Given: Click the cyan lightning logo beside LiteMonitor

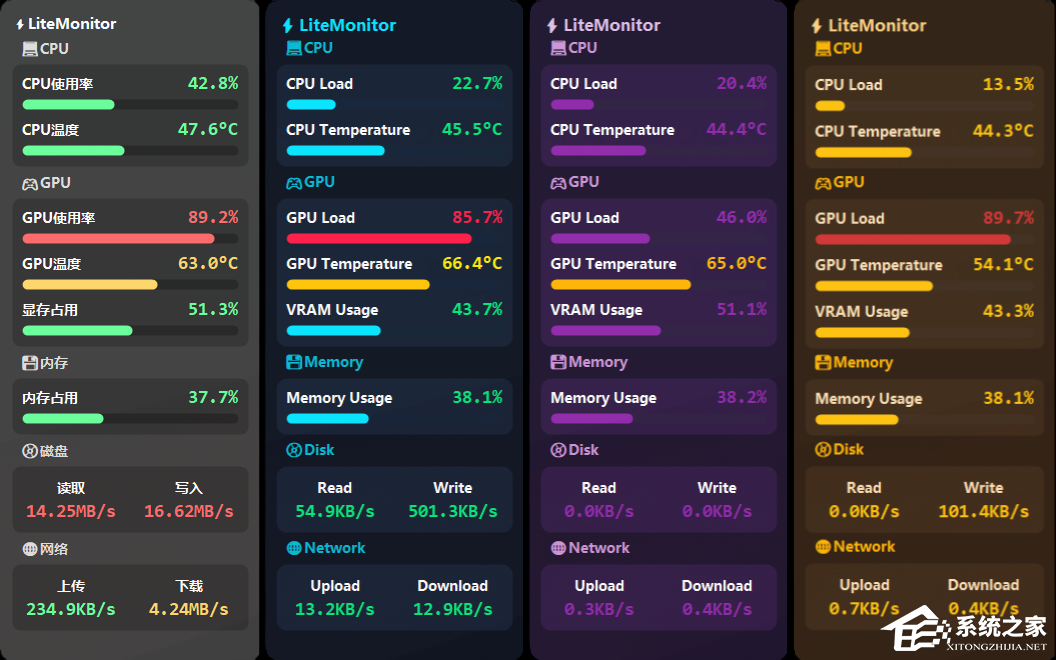Looking at the screenshot, I should (x=288, y=26).
